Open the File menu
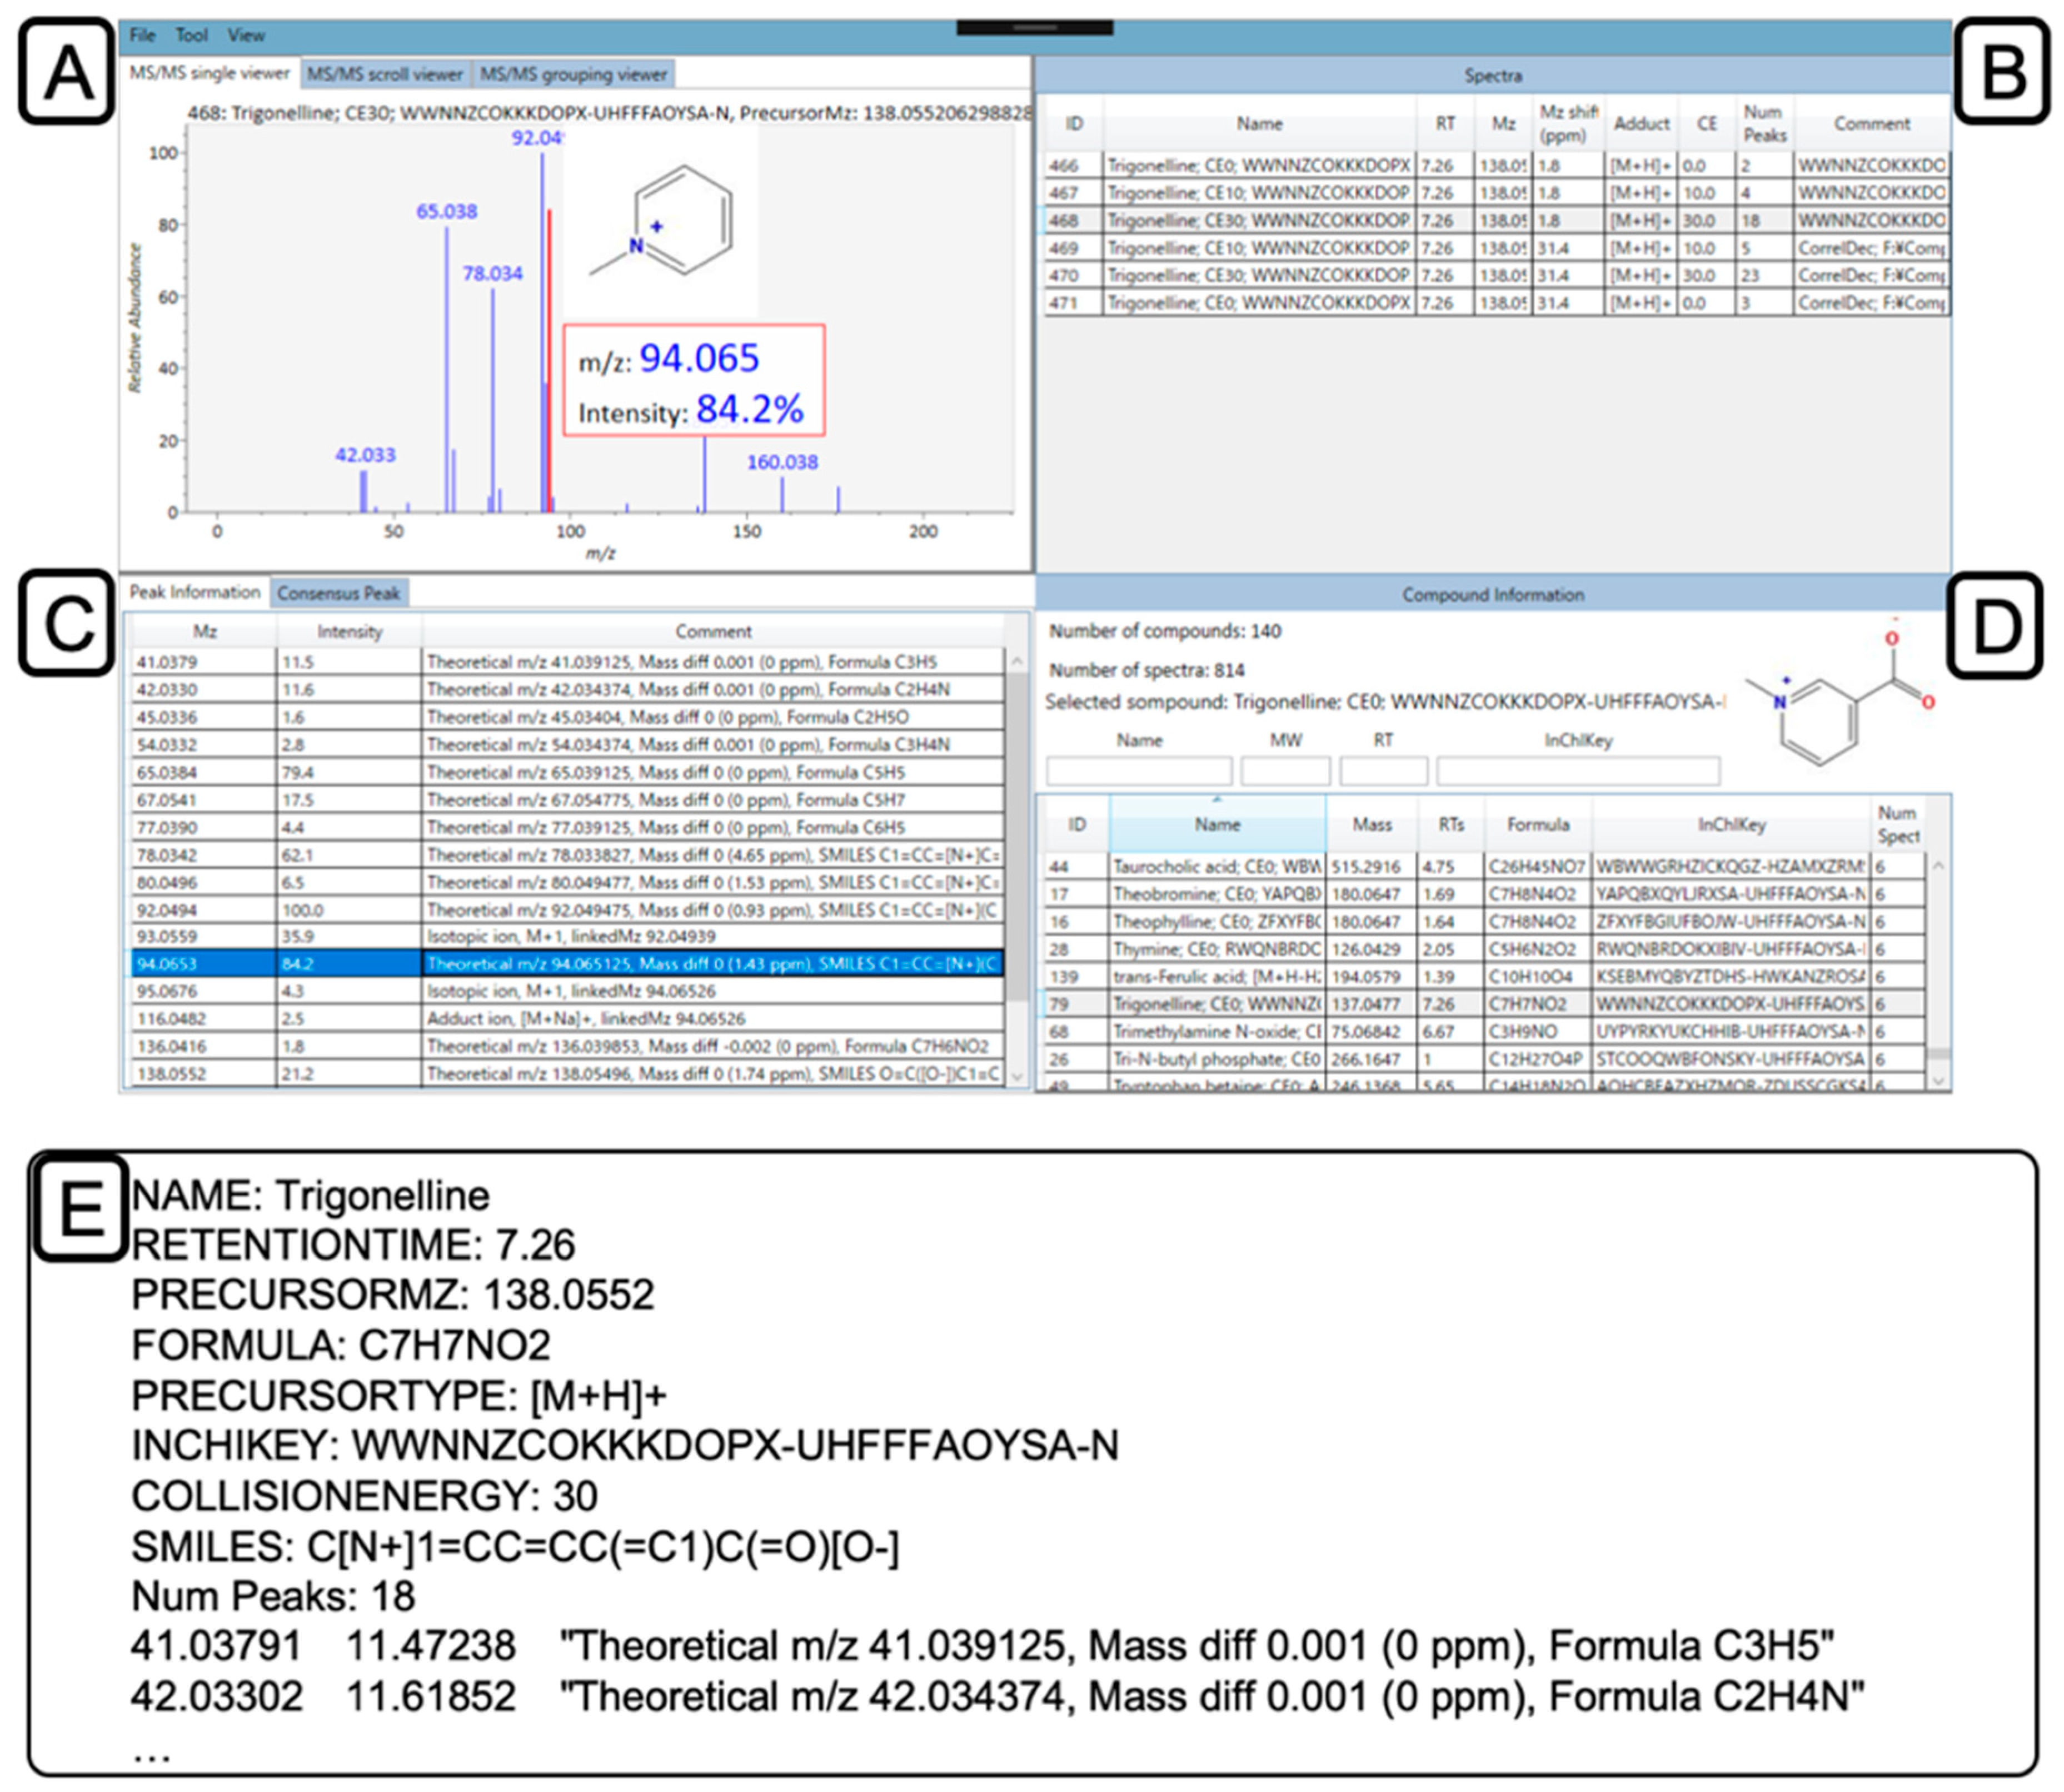This screenshot has height=1792, width=2064. (142, 36)
